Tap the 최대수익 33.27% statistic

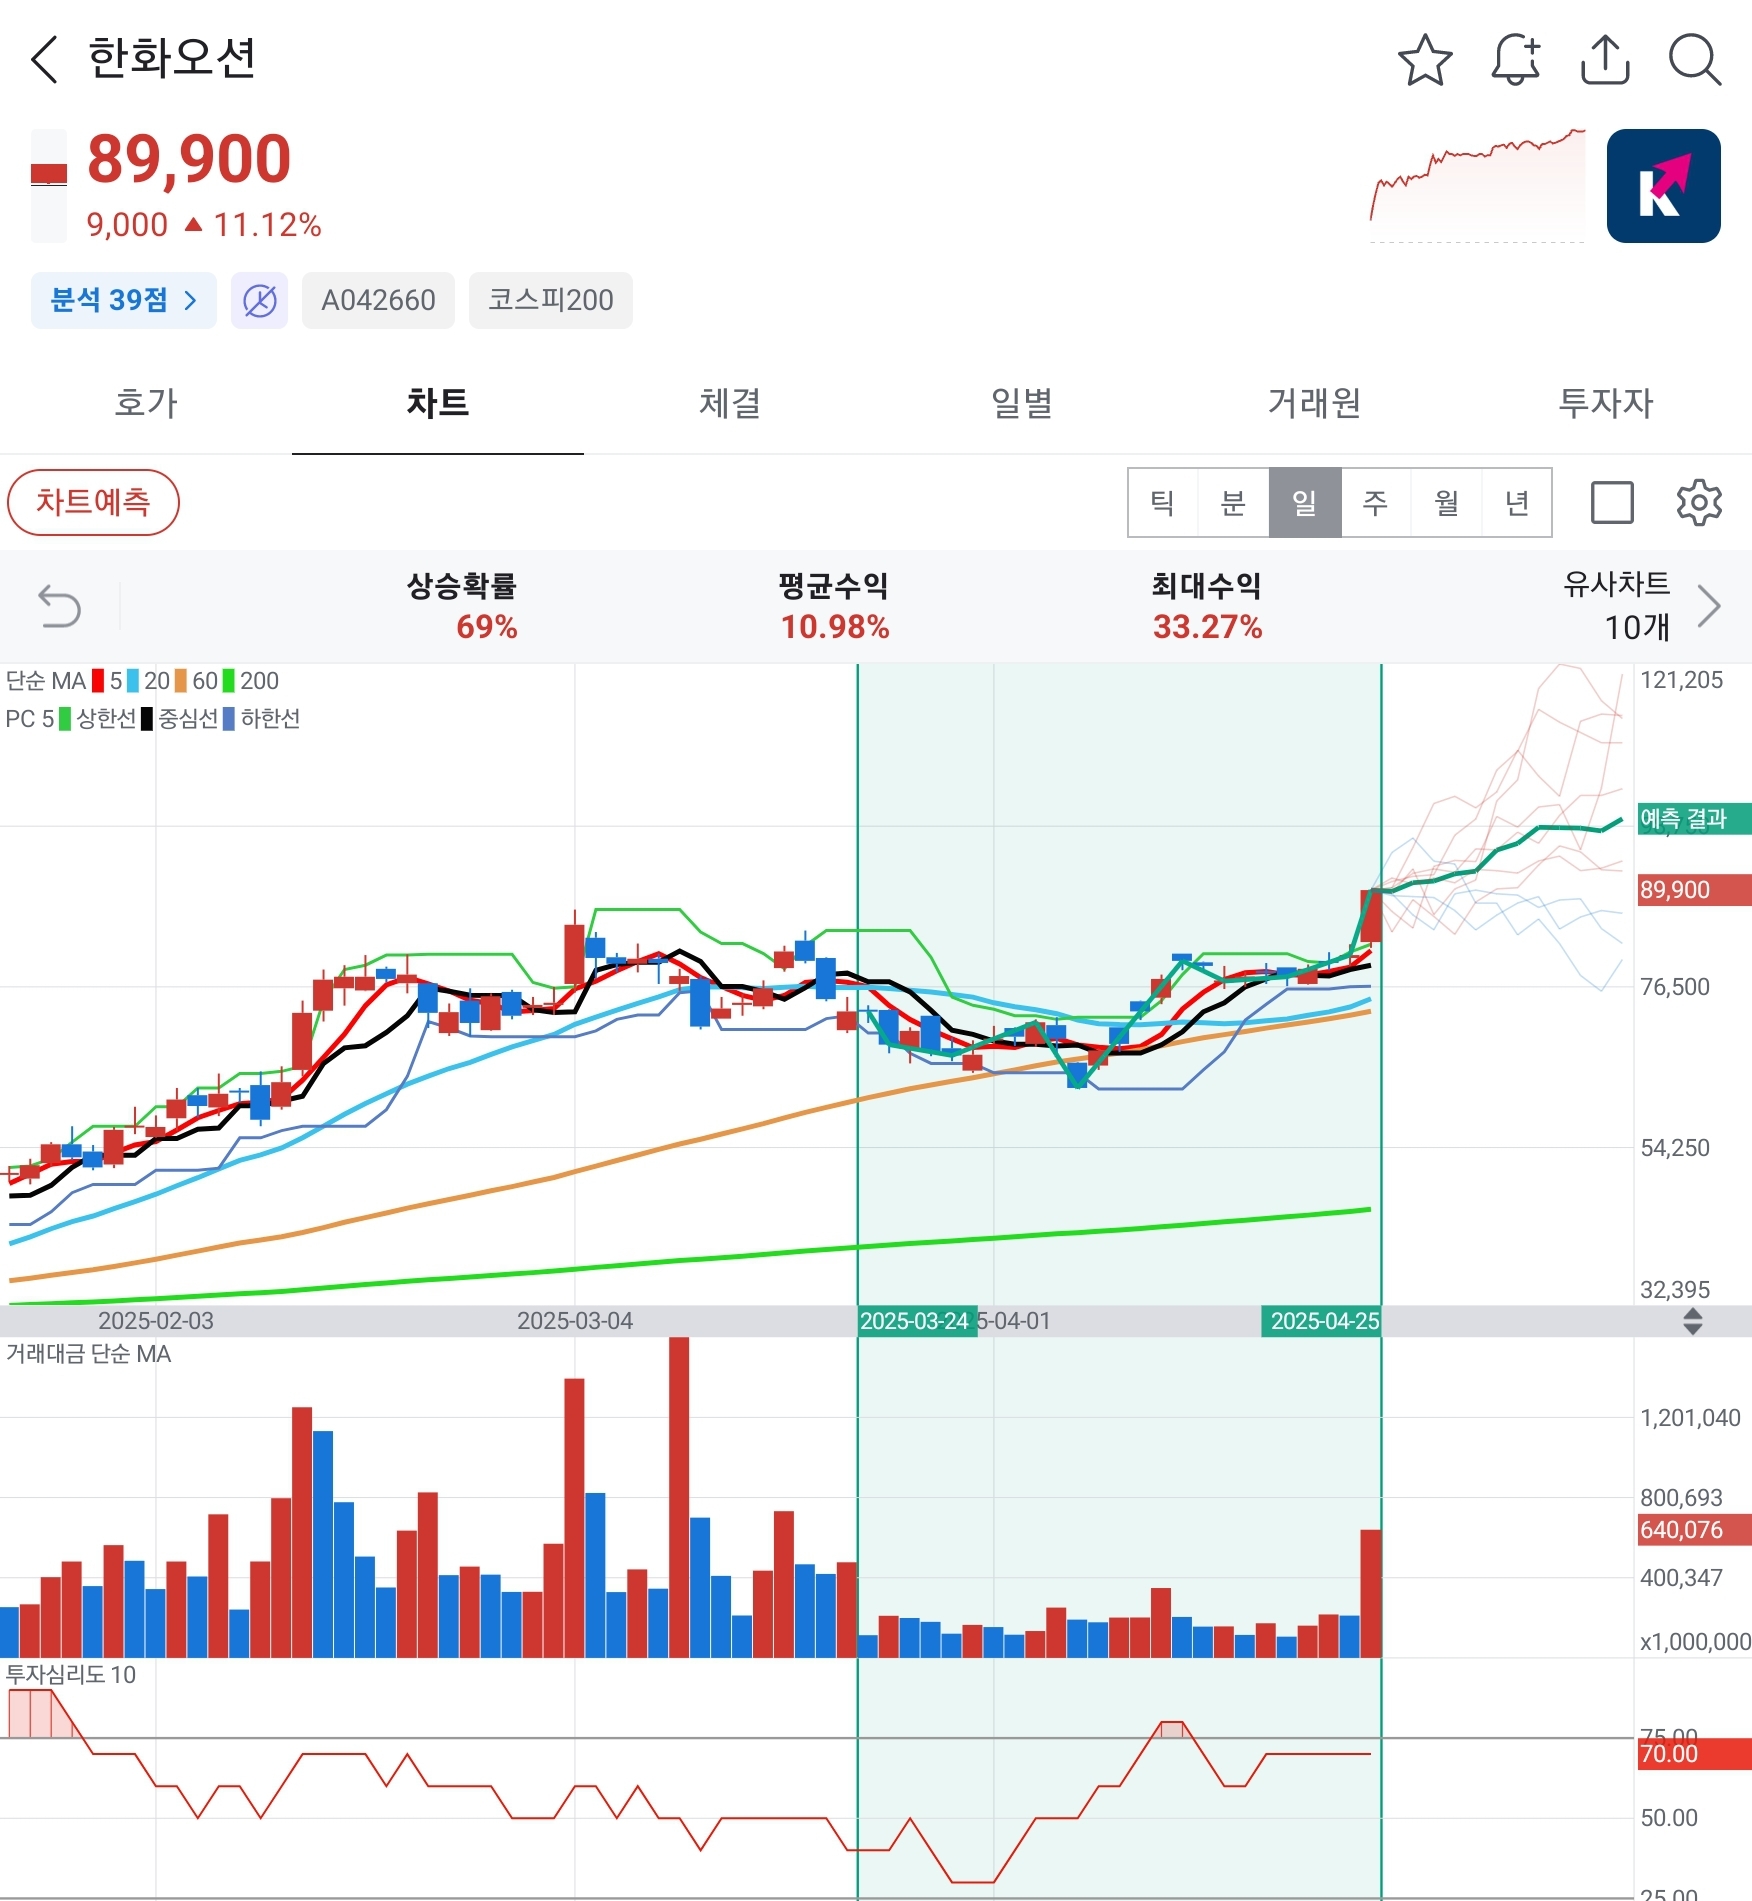(x=1207, y=605)
